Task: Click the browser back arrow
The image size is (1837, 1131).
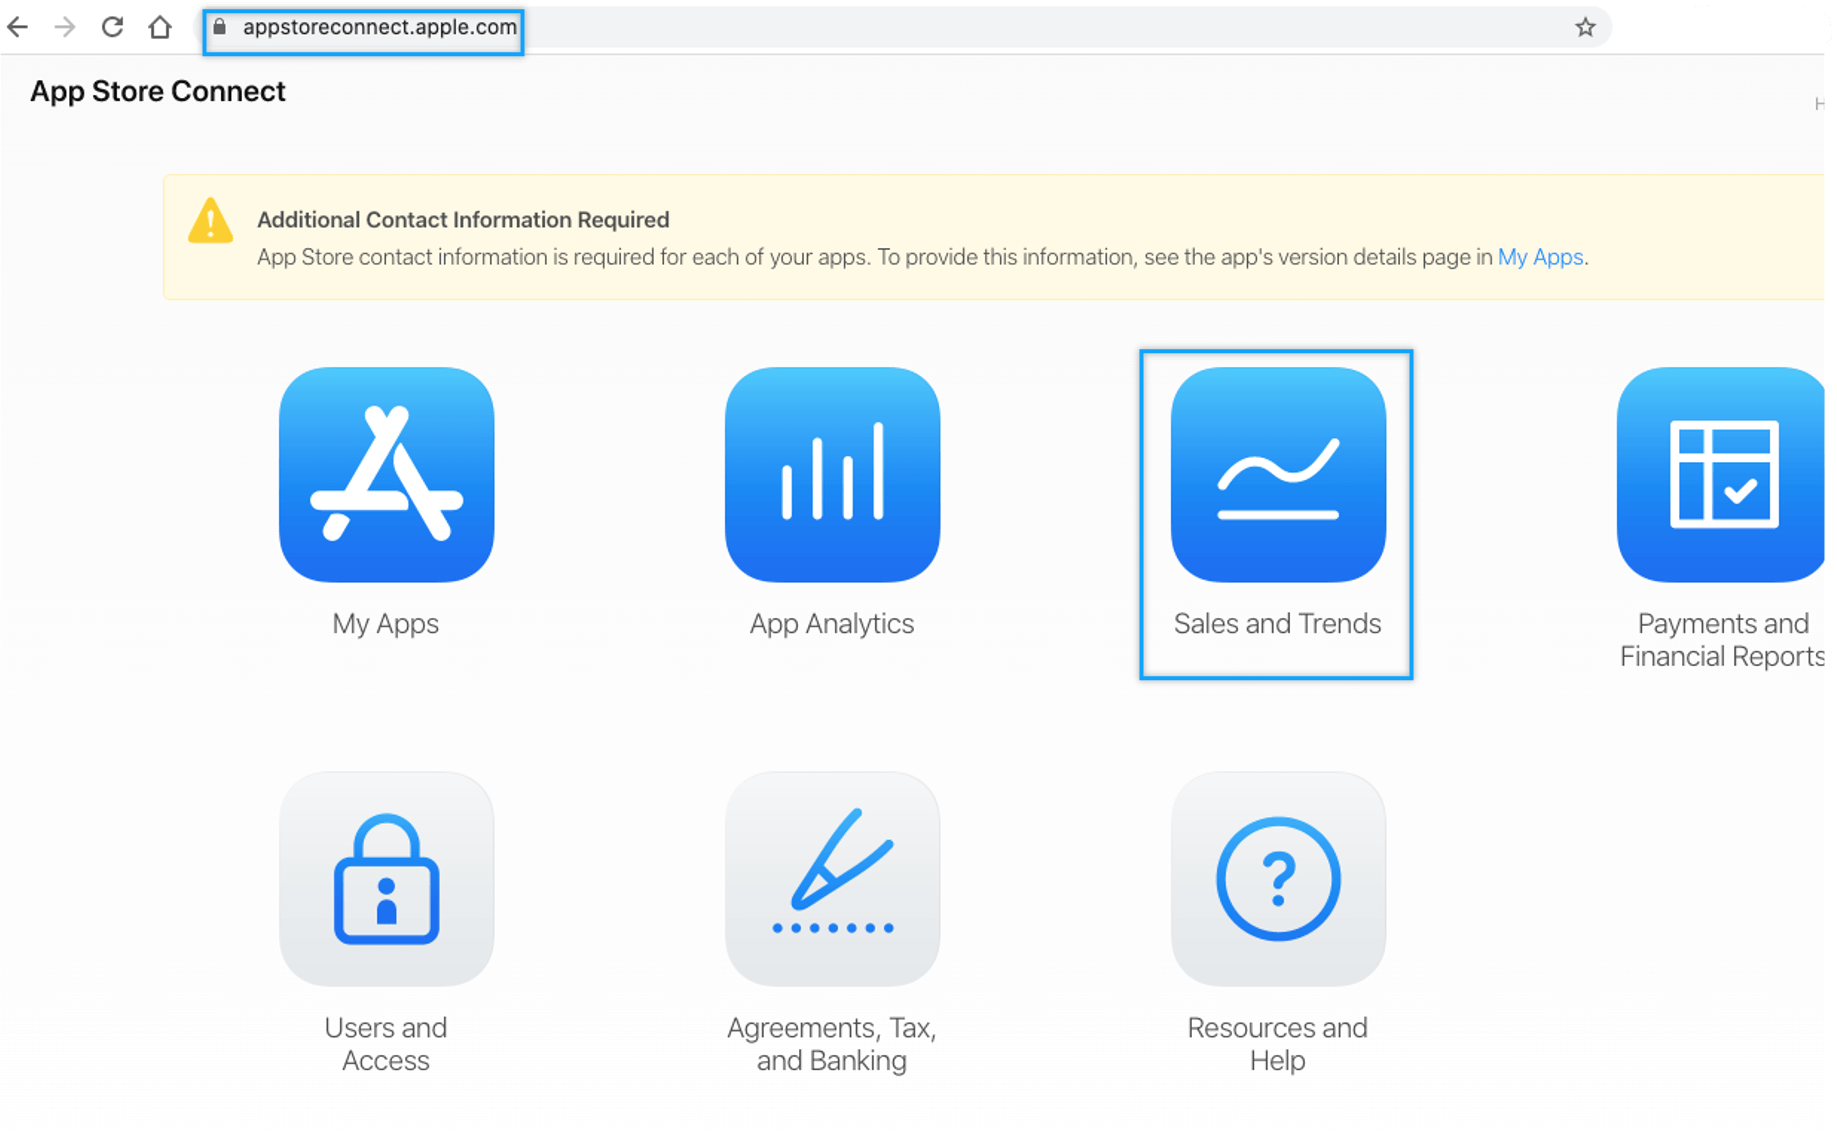Action: coord(18,27)
